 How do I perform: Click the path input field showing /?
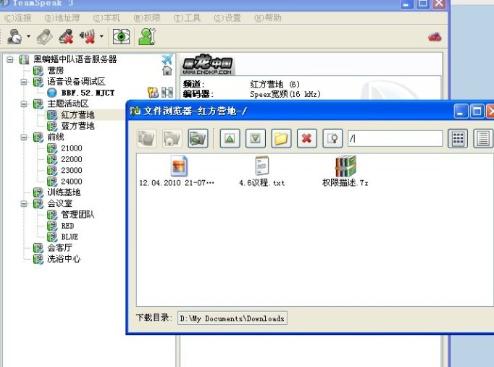click(395, 138)
